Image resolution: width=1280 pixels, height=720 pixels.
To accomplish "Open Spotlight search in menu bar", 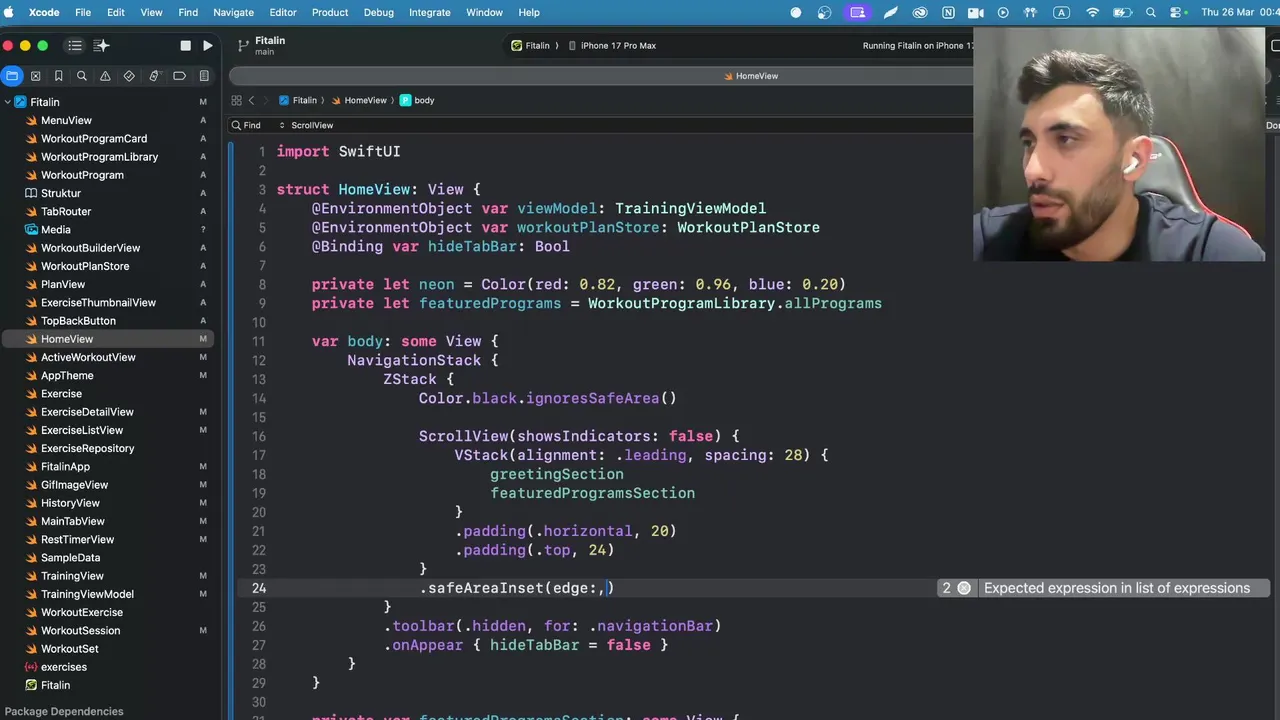I will [1151, 12].
